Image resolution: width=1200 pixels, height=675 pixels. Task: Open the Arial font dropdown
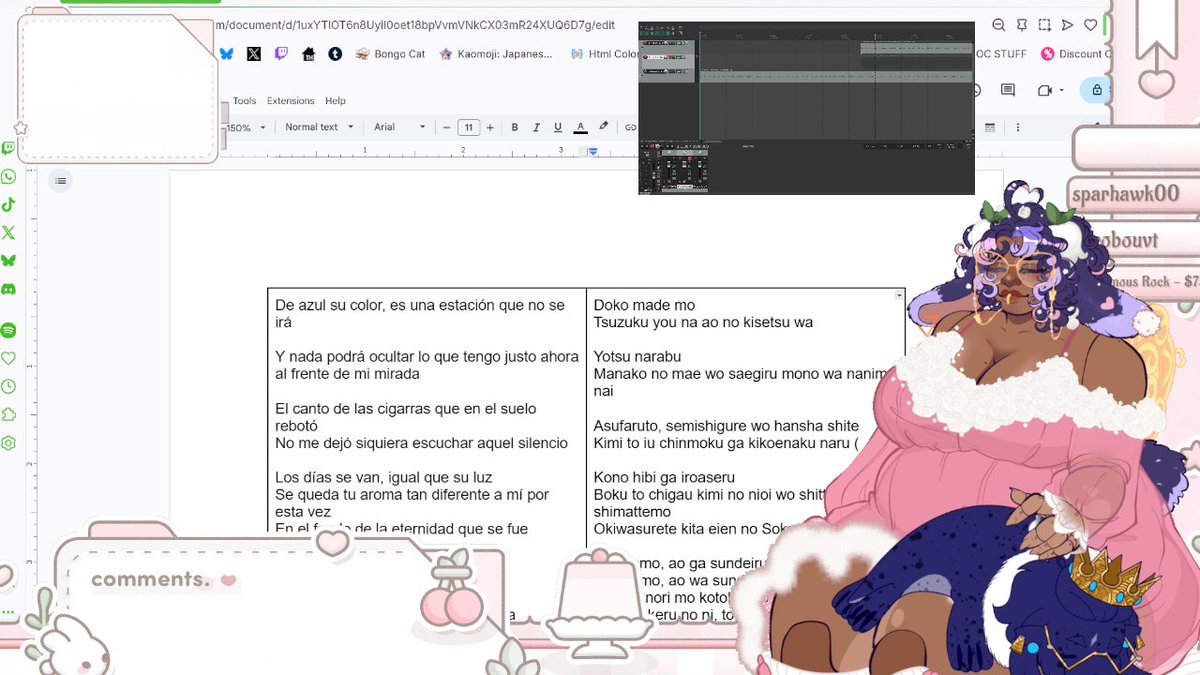point(396,127)
